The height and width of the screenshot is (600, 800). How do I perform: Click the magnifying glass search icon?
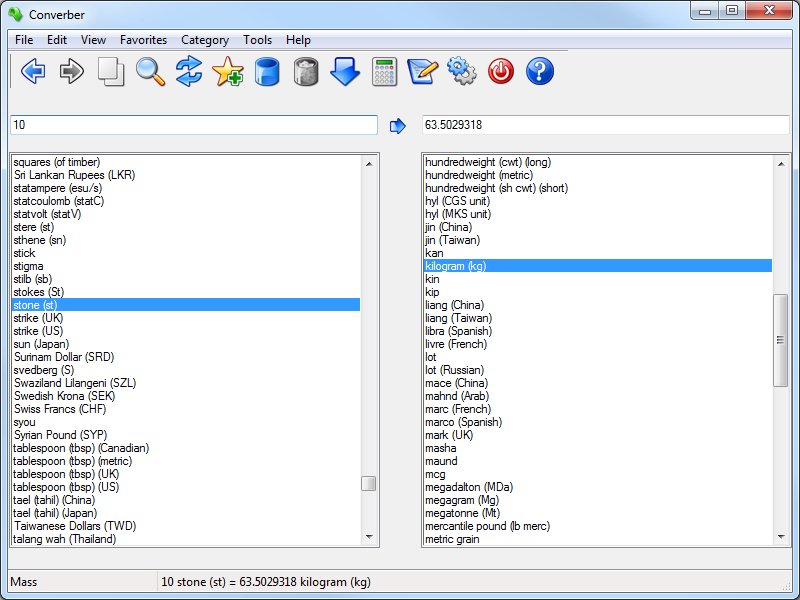150,72
